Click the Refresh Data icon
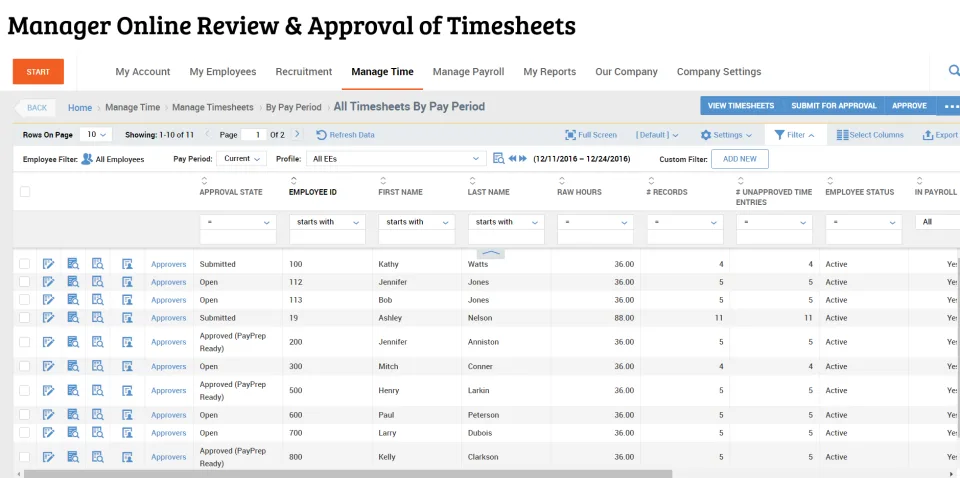The height and width of the screenshot is (478, 960). coord(321,135)
